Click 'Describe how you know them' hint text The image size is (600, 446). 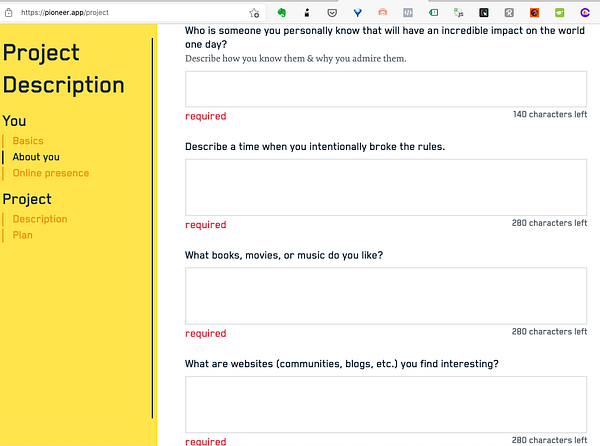(x=296, y=59)
